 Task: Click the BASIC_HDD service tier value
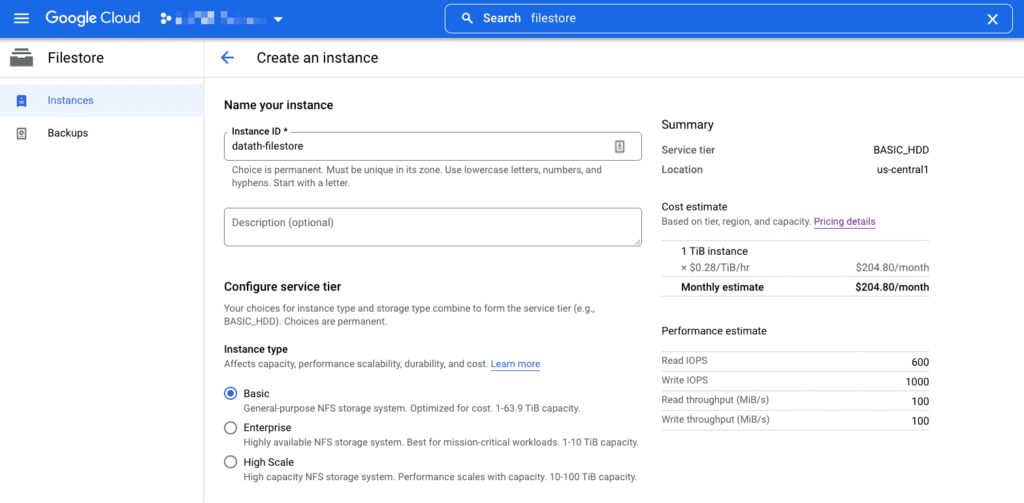point(901,150)
